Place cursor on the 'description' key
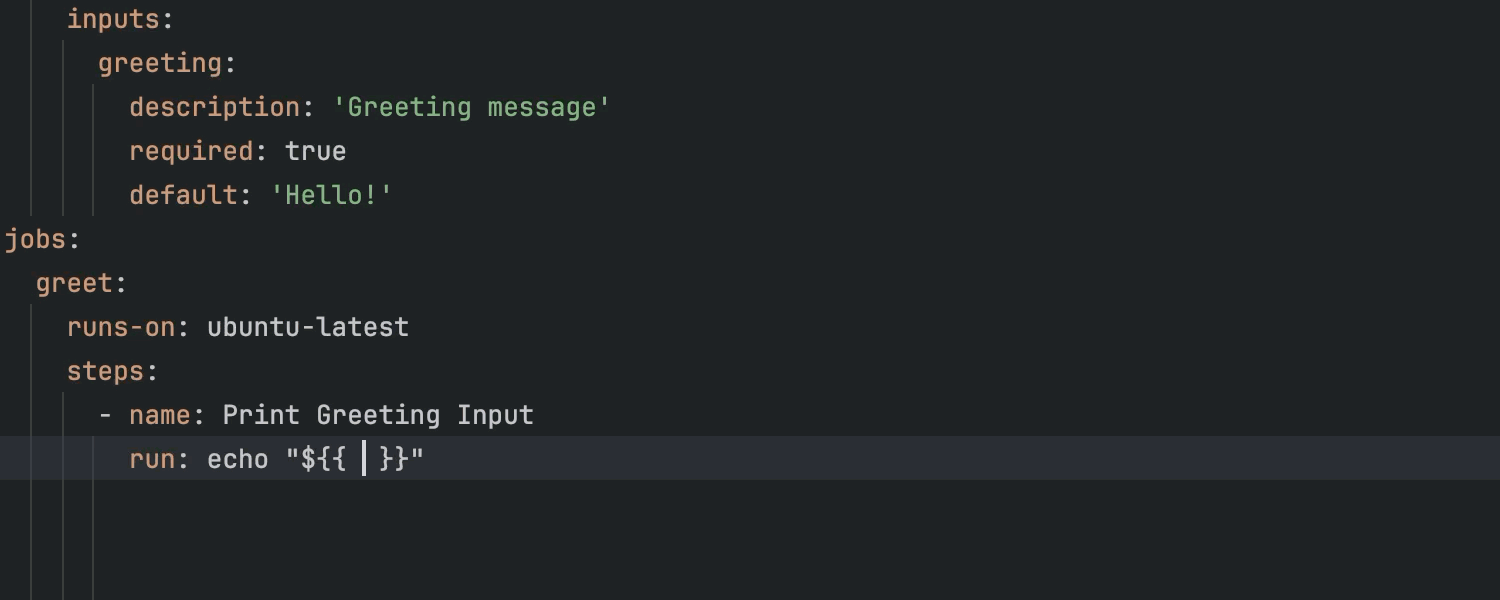 click(x=214, y=108)
